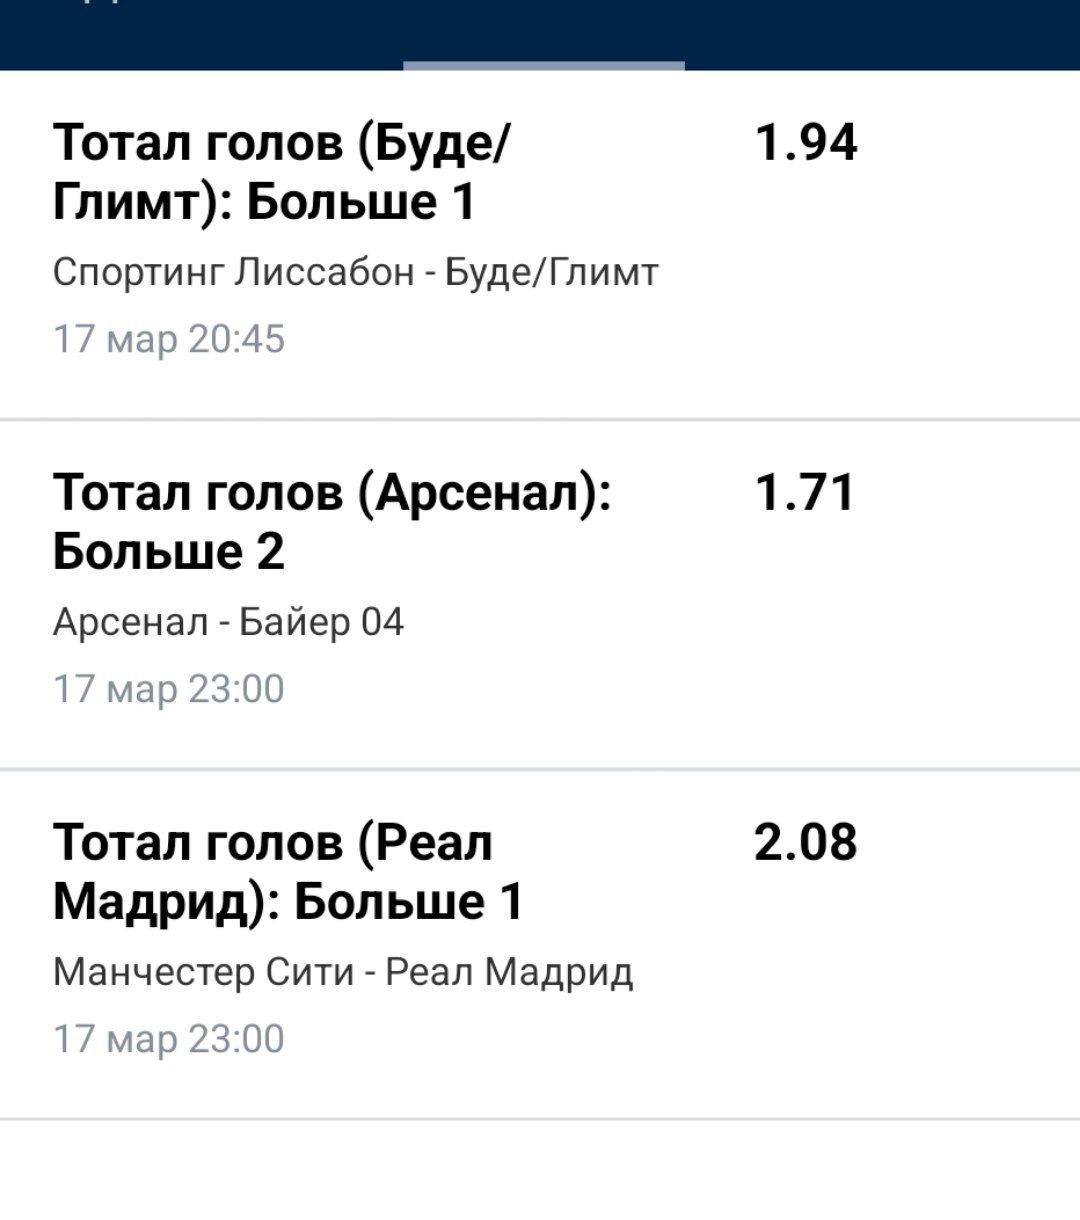Open the Реал Мадрид total goals bet
1080x1220 pixels.
coord(288,872)
